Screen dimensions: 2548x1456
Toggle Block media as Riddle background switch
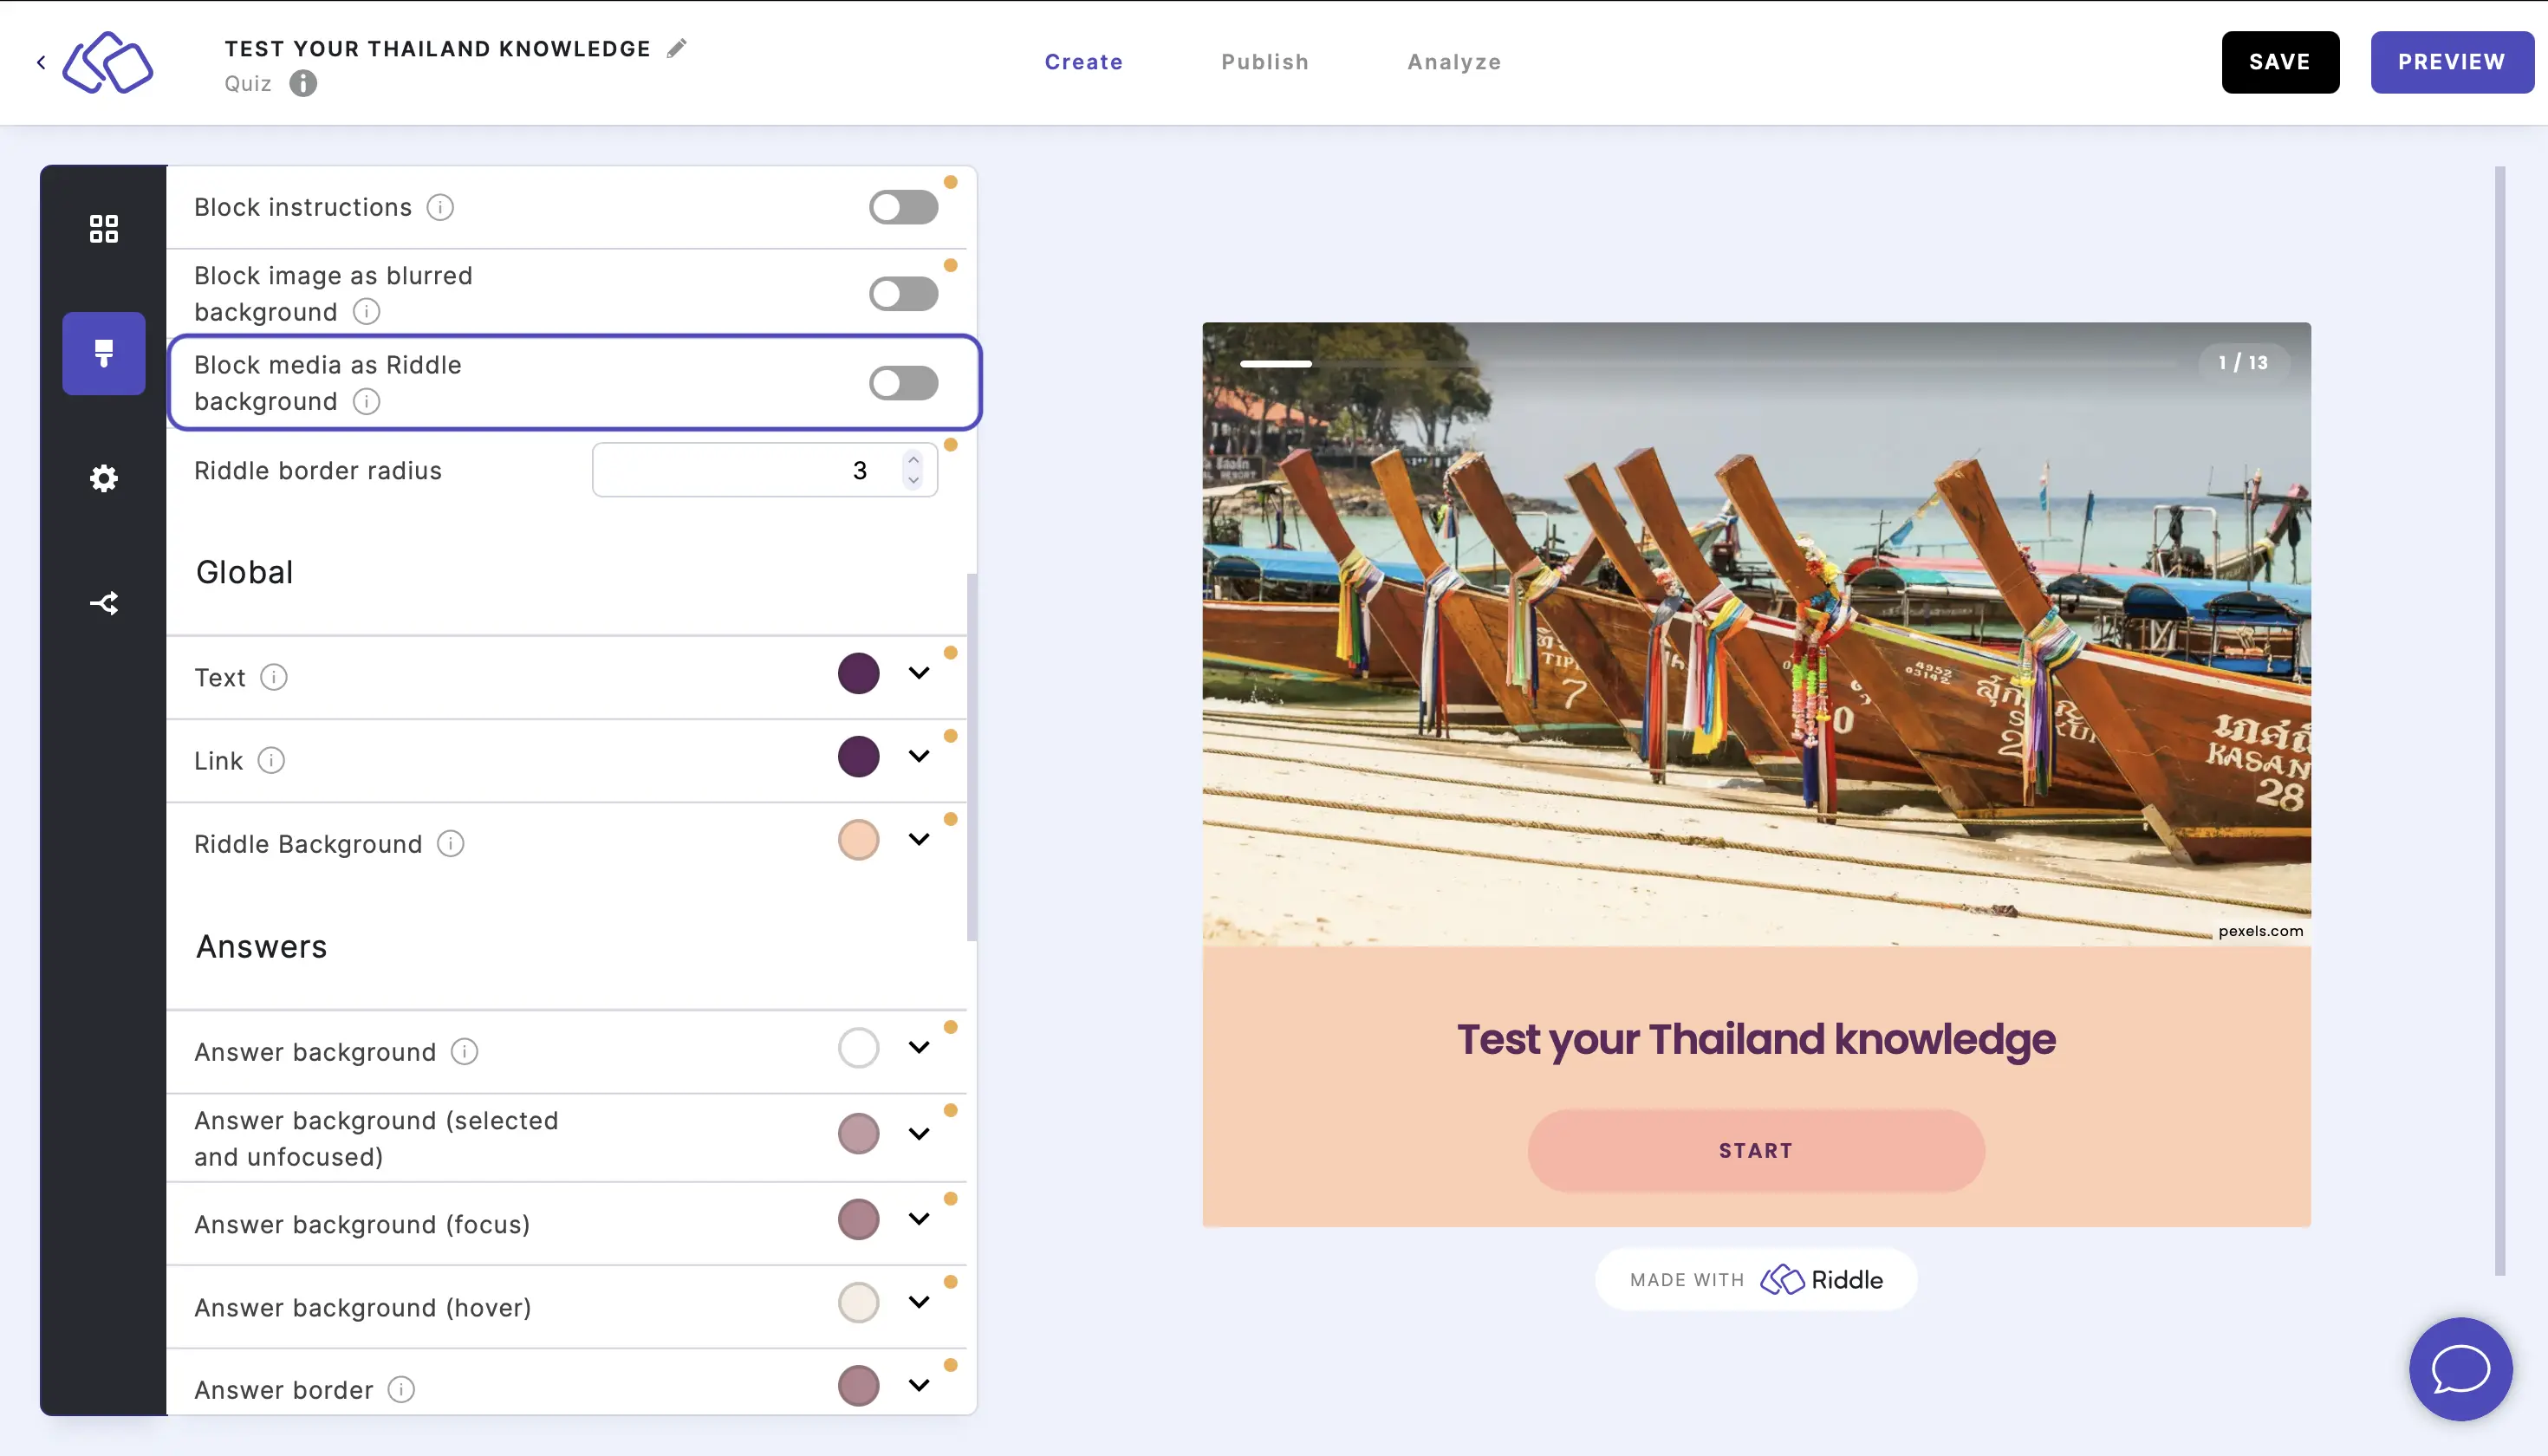click(x=903, y=383)
